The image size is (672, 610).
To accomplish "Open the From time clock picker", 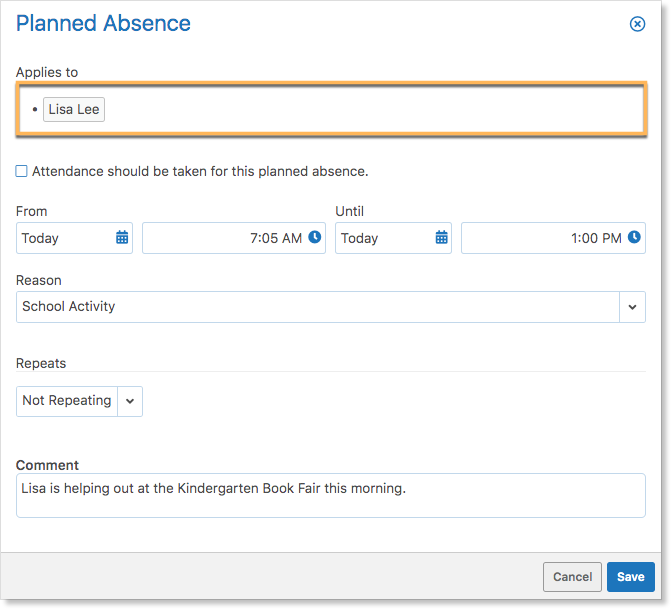I will 315,237.
